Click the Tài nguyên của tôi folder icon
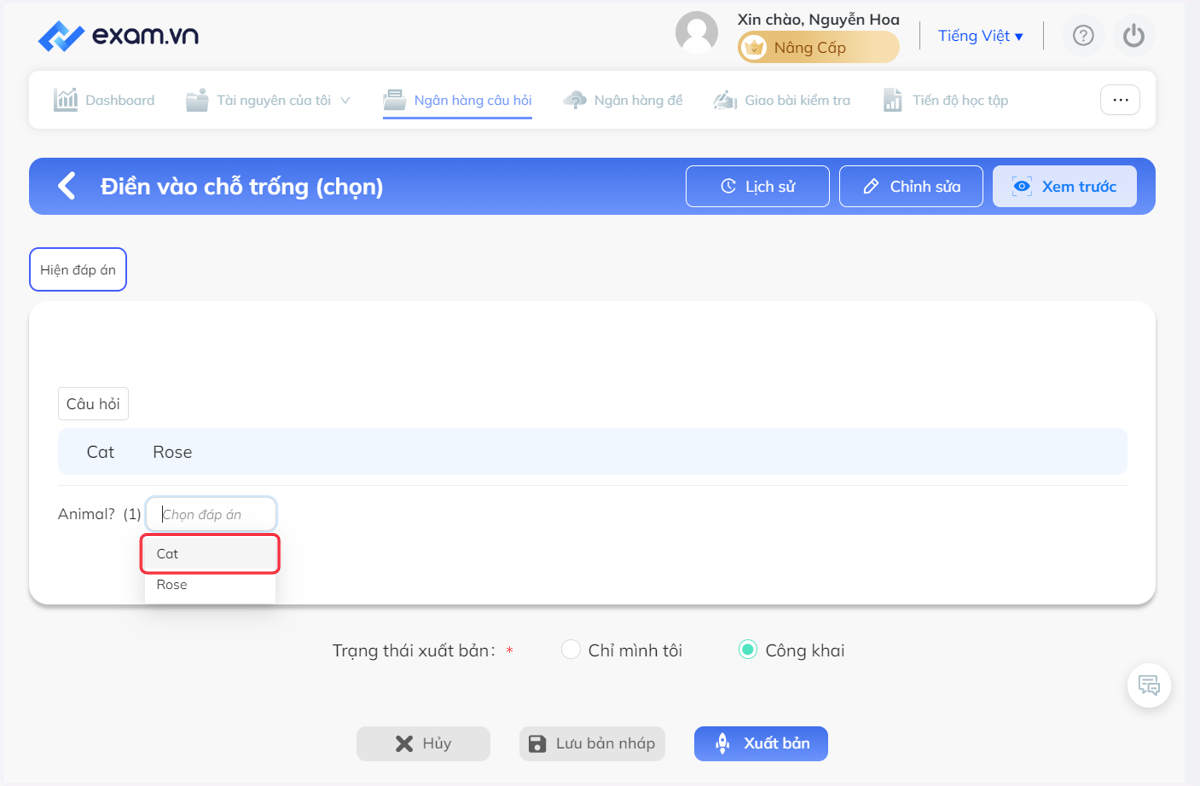The image size is (1200, 786). coord(197,100)
